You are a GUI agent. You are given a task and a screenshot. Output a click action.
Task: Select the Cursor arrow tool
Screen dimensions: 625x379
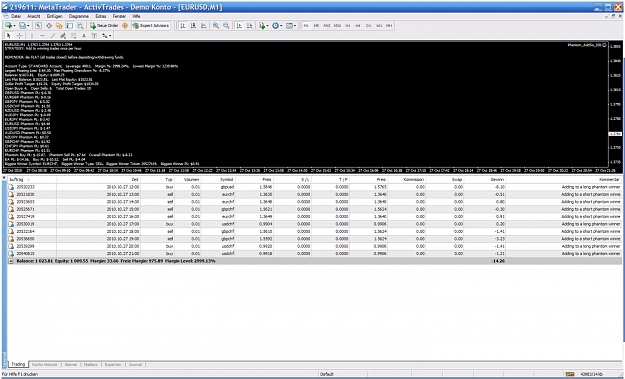pyautogui.click(x=8, y=35)
